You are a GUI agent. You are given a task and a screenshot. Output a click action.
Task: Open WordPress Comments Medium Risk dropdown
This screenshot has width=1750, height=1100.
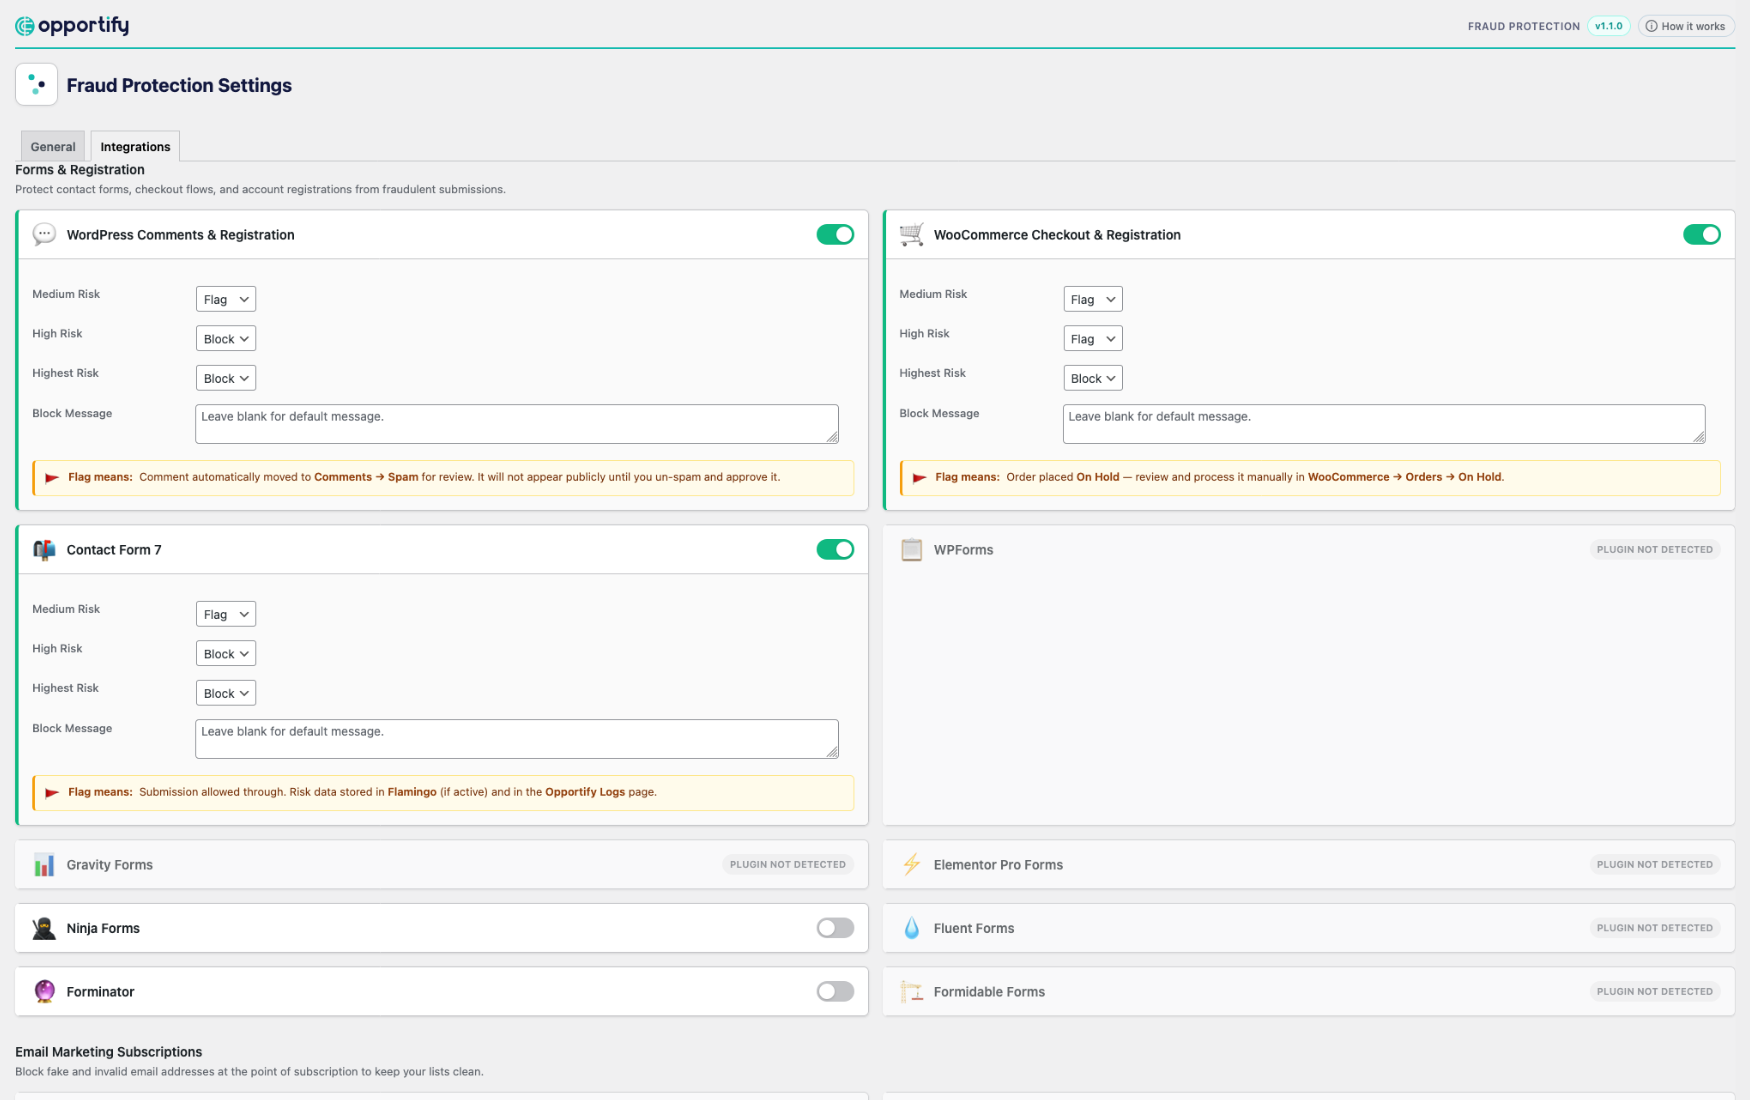[226, 299]
